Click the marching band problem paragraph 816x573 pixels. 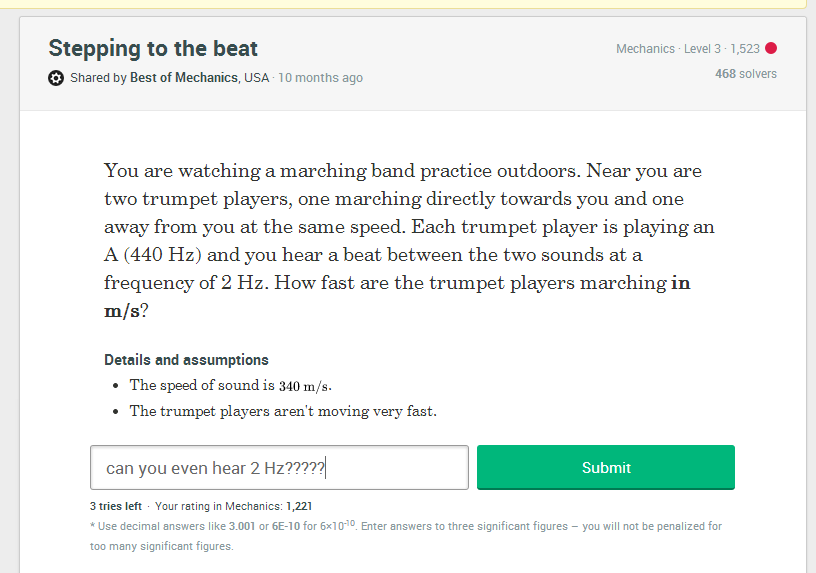[x=410, y=240]
